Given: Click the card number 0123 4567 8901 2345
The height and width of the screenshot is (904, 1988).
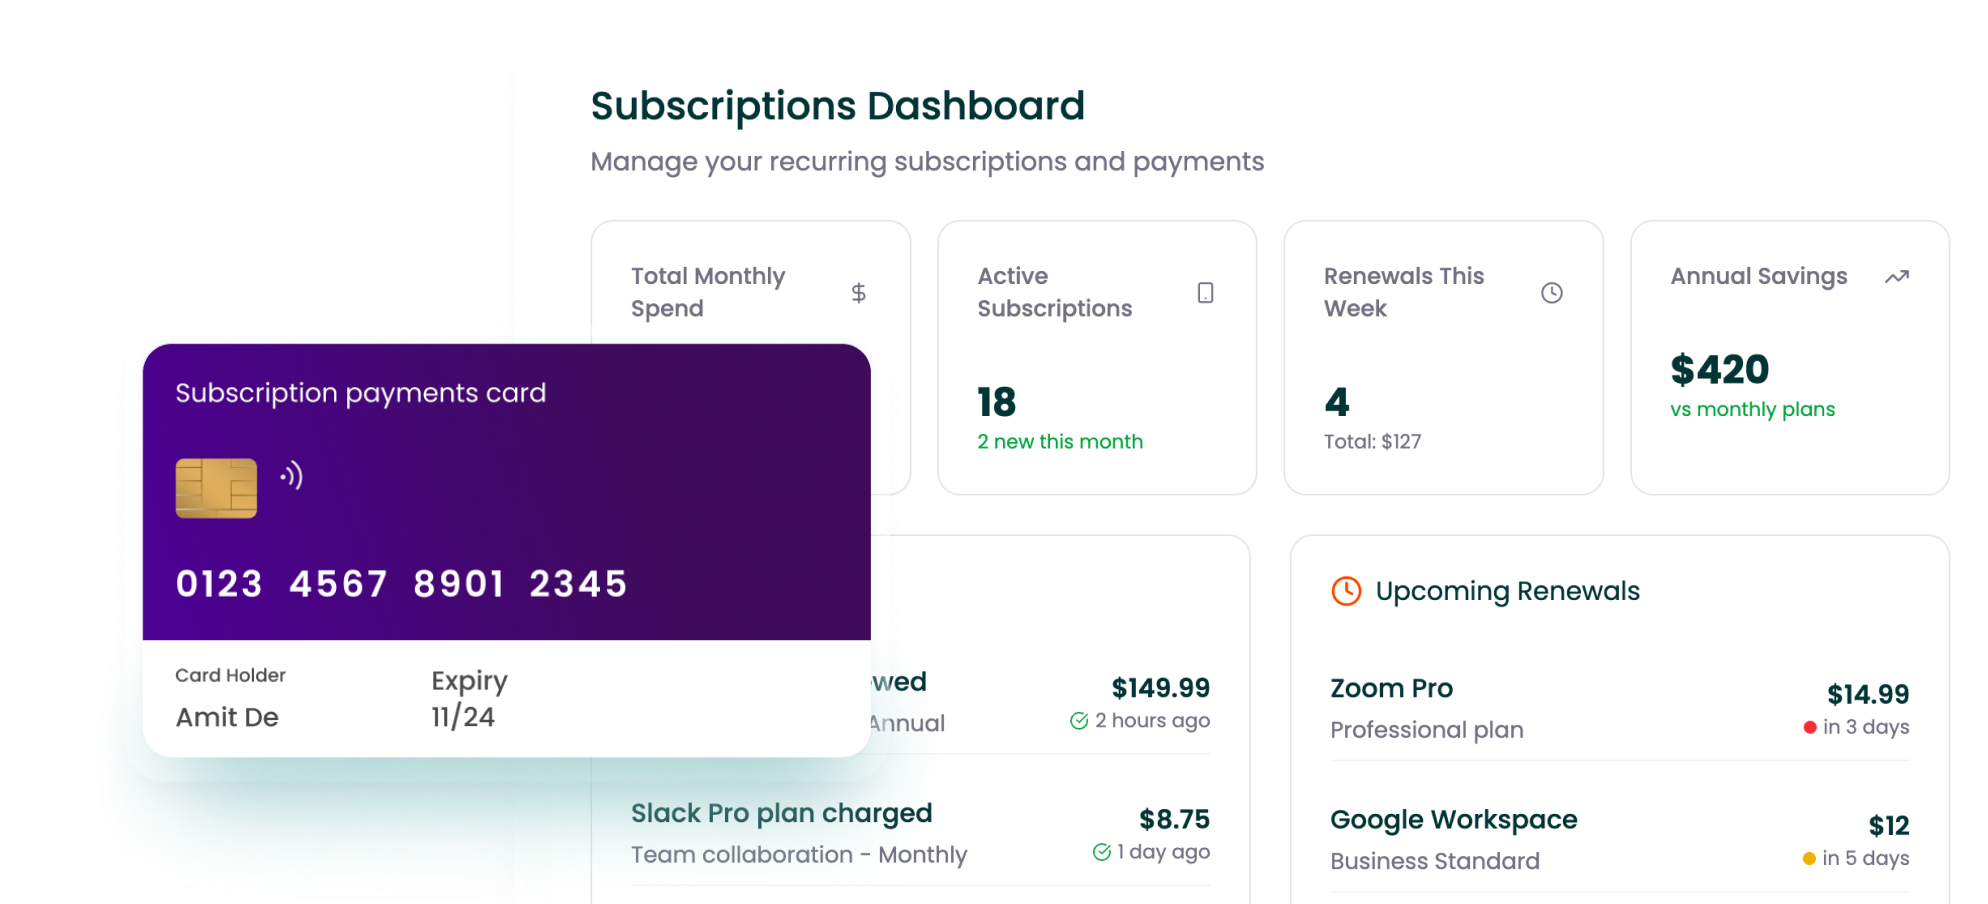Looking at the screenshot, I should (x=401, y=584).
